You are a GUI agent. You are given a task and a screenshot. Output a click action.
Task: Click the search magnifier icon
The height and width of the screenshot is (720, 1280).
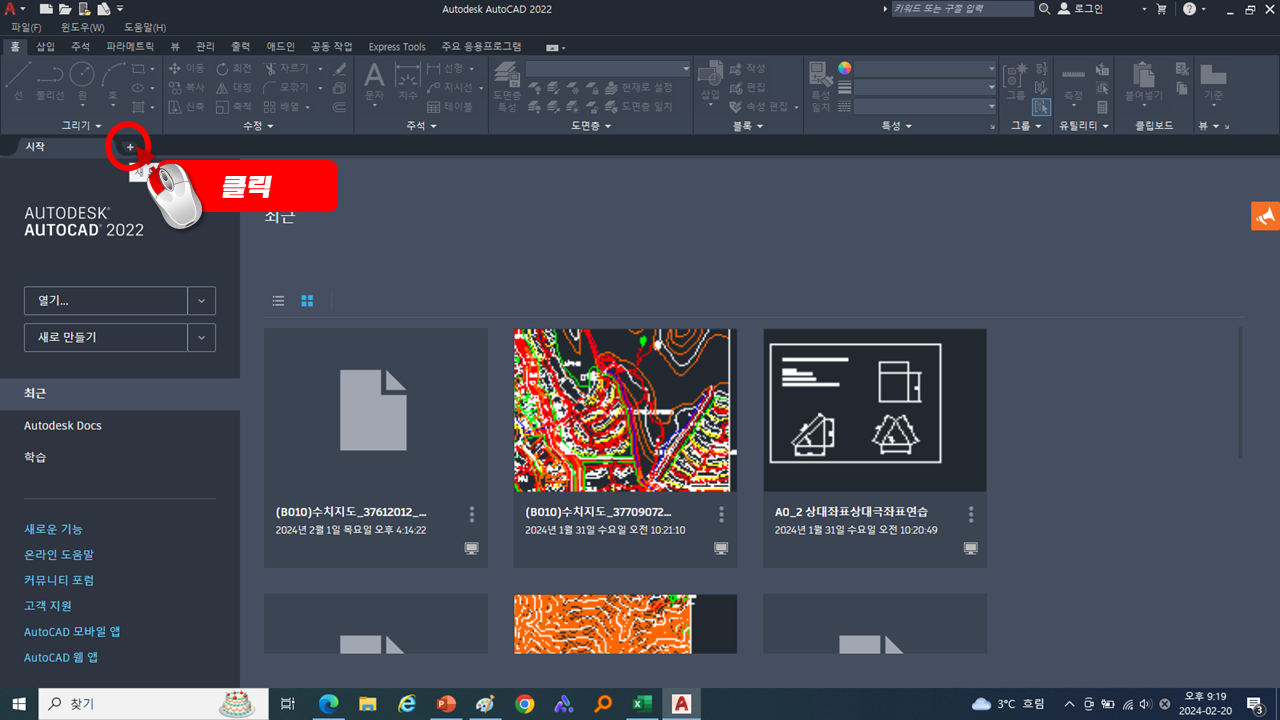[1045, 9]
